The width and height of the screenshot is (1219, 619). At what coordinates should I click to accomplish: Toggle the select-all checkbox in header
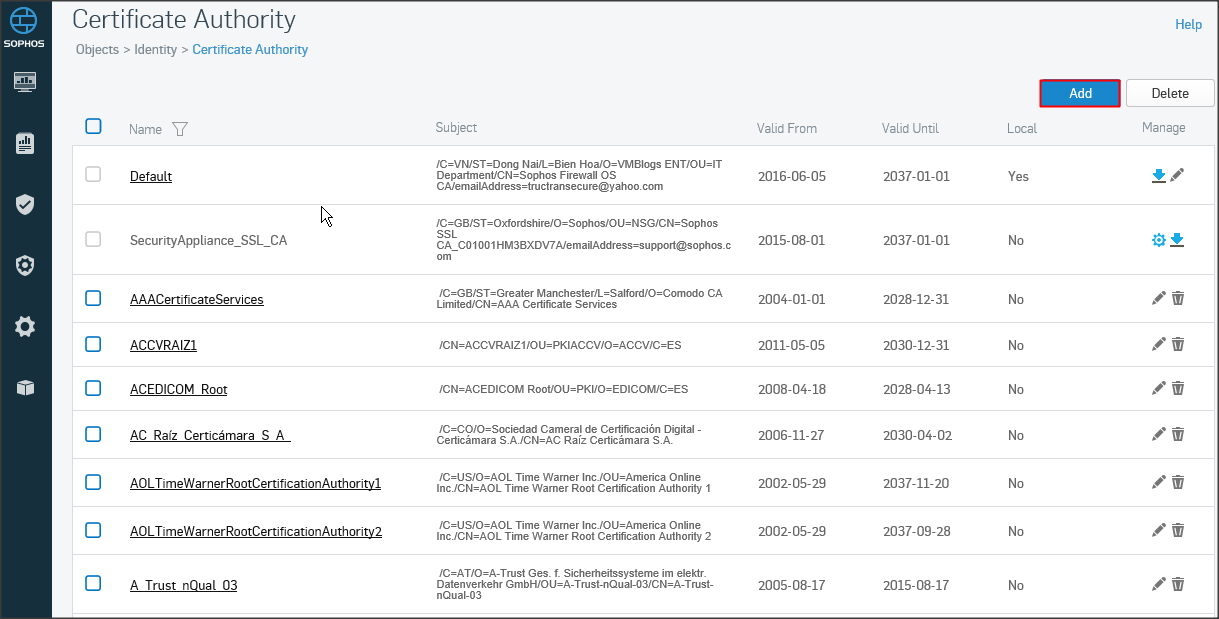coord(93,127)
